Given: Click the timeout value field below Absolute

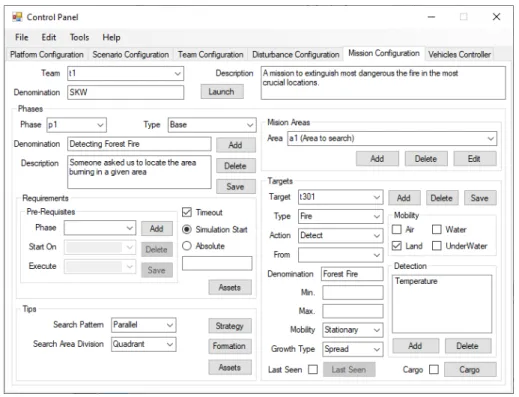Looking at the screenshot, I should pos(217,263).
